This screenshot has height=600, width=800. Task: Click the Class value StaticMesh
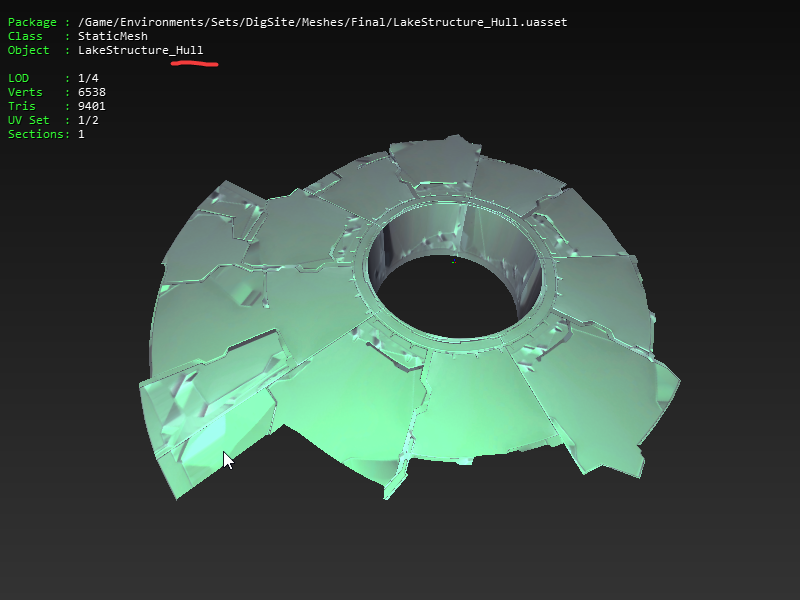(113, 36)
